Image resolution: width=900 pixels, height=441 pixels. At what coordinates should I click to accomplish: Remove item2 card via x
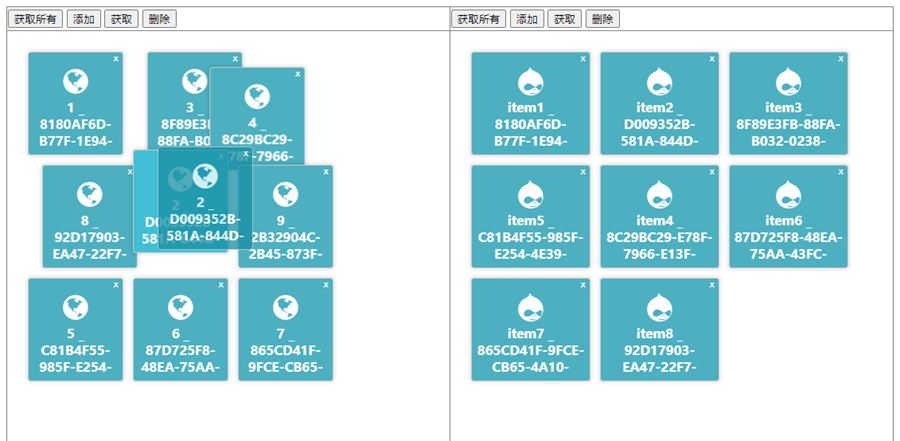click(x=712, y=59)
